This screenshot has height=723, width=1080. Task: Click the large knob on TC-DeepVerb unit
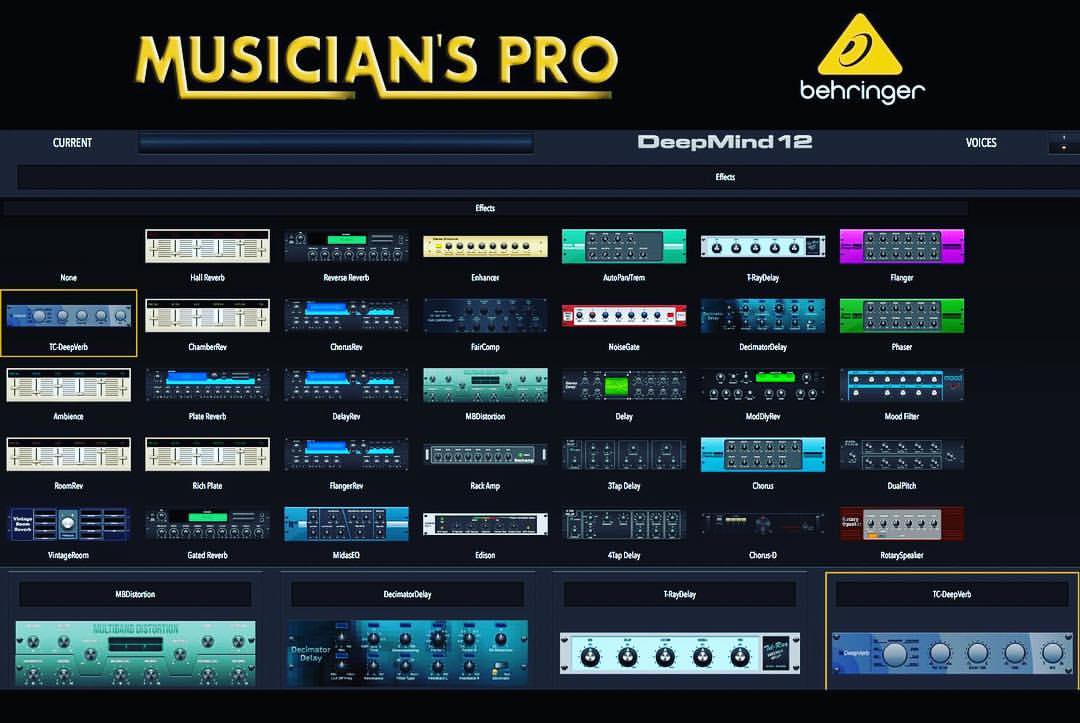click(895, 653)
